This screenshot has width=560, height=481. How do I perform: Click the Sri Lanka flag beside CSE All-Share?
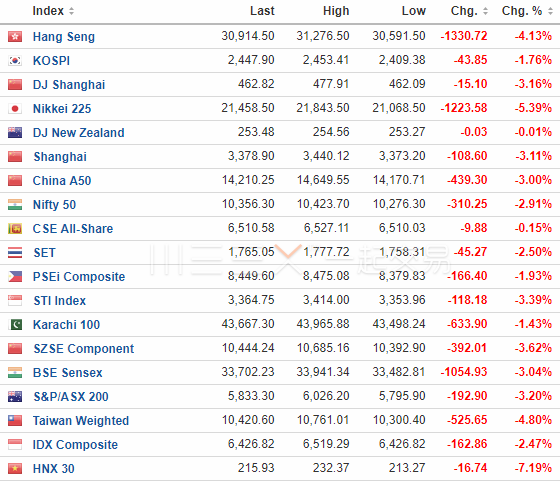[15, 229]
